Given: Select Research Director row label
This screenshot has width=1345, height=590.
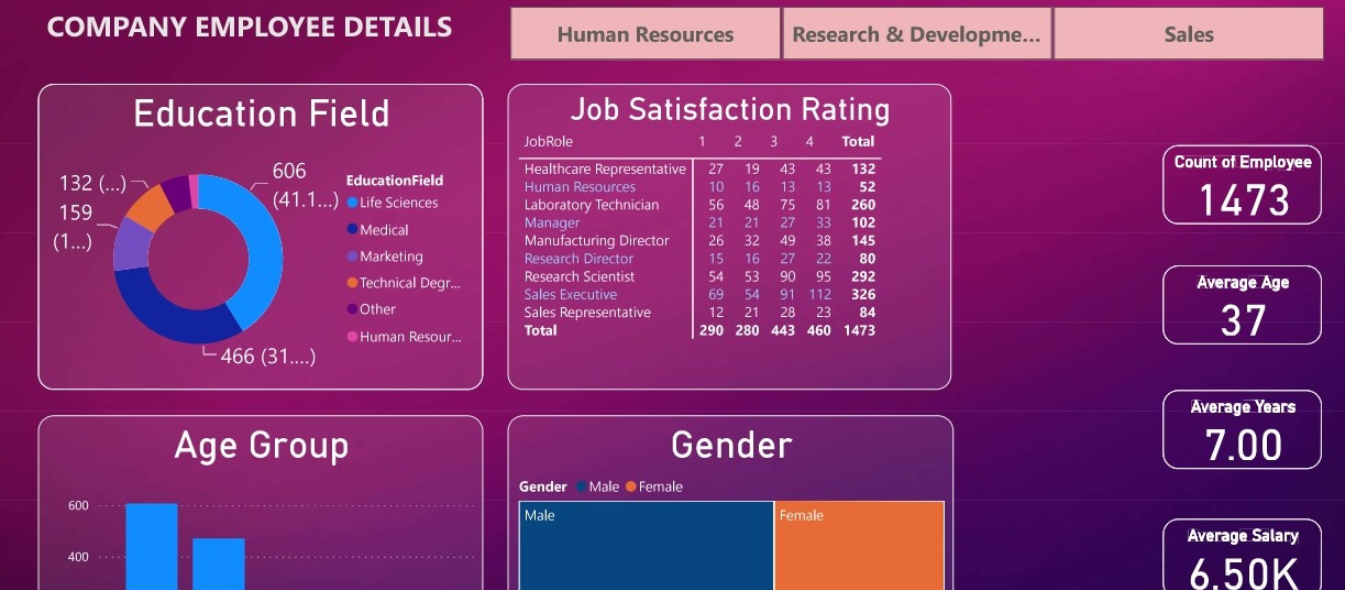Looking at the screenshot, I should click(x=579, y=259).
